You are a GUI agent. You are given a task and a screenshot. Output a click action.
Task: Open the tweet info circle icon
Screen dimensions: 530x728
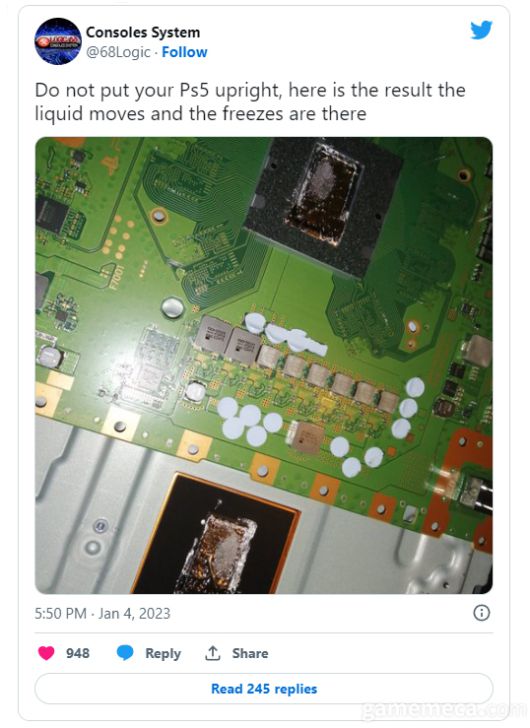(481, 613)
